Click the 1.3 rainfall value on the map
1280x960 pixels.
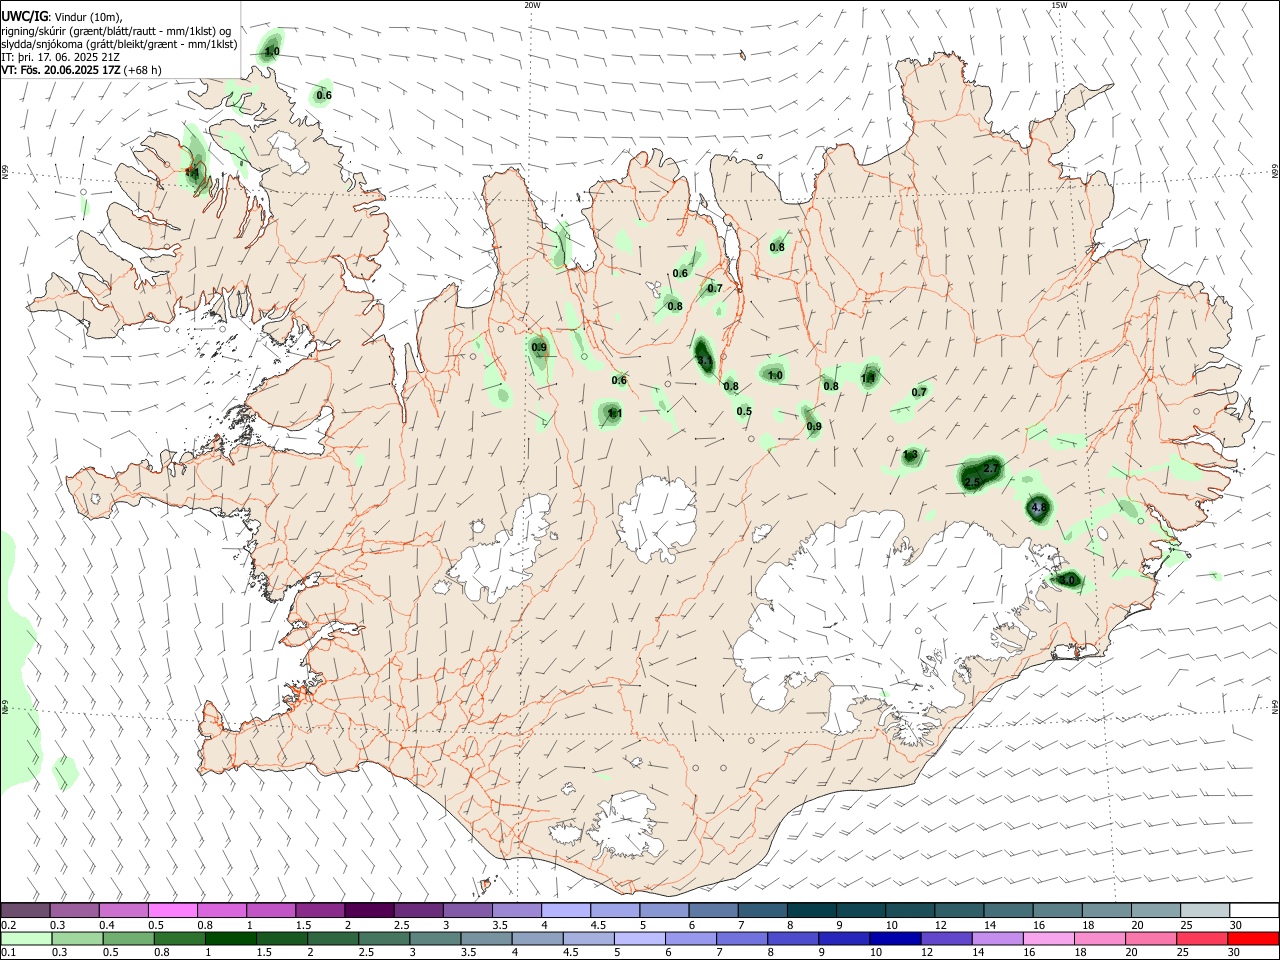(910, 455)
